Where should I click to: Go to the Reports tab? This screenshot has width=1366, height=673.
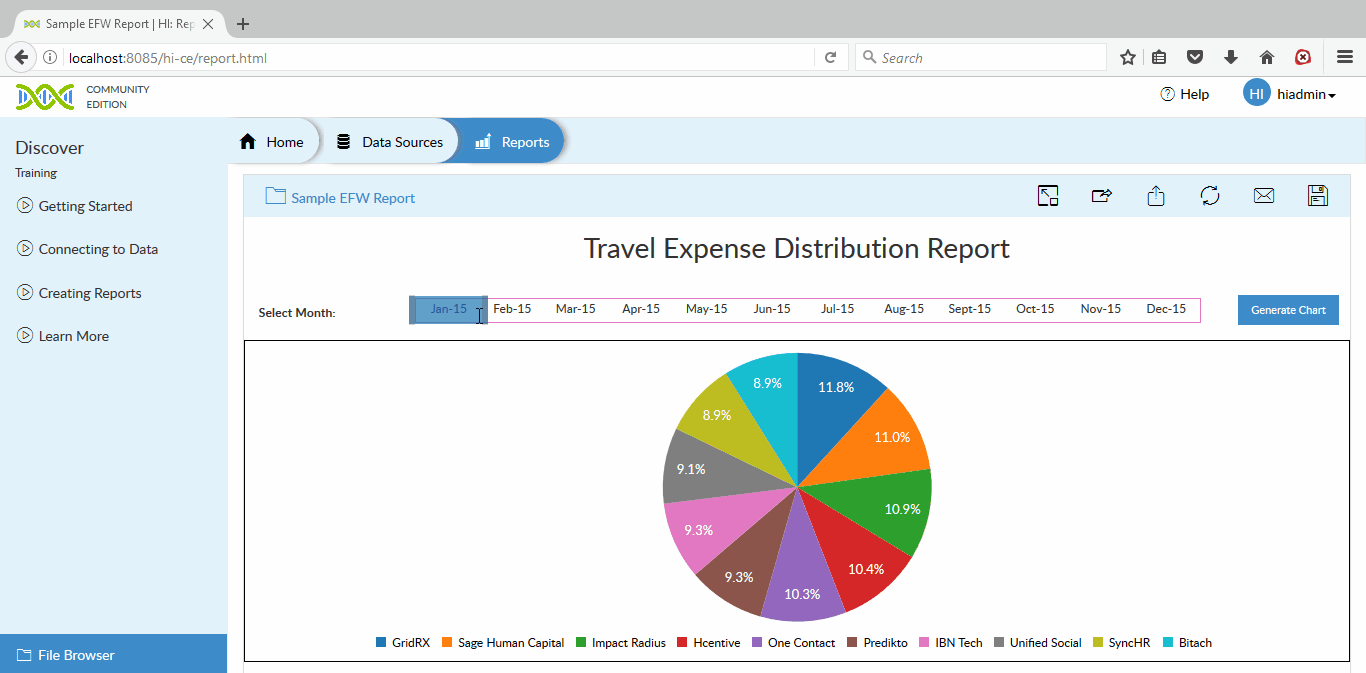(x=512, y=141)
